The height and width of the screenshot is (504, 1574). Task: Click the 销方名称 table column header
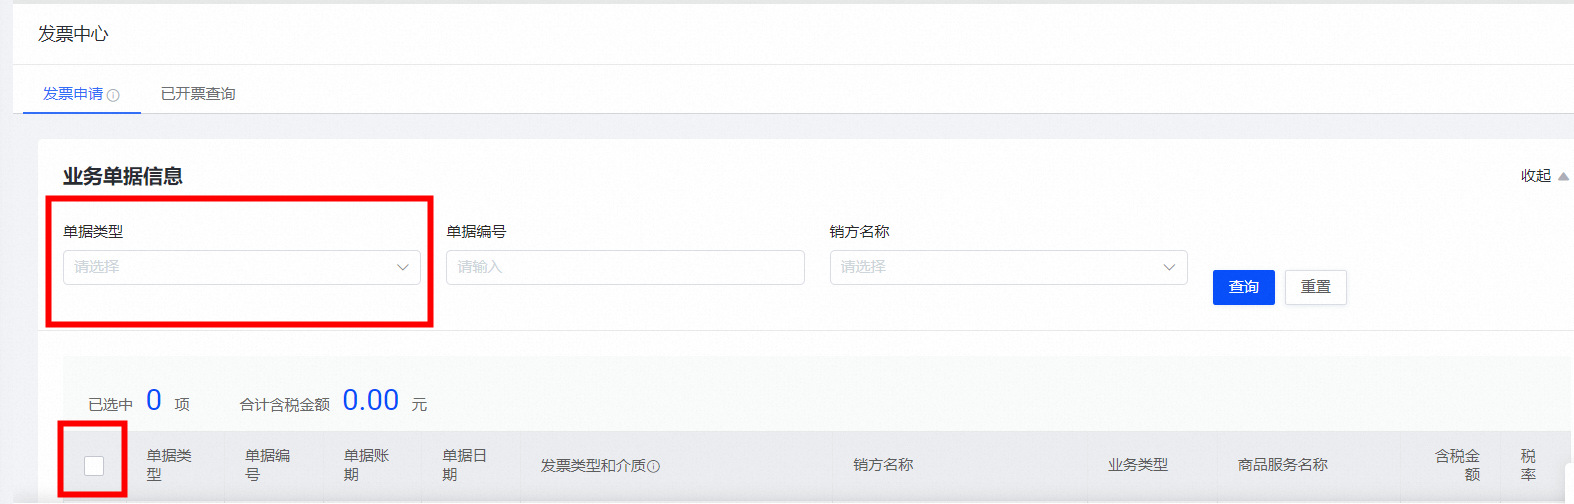(x=883, y=465)
